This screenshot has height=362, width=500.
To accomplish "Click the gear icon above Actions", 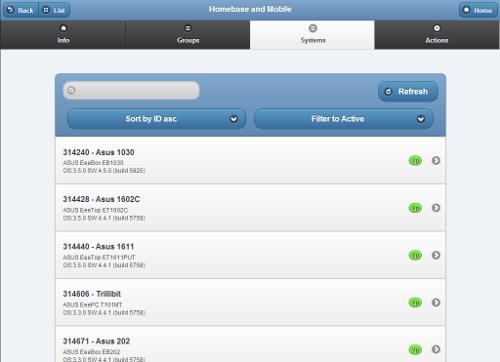I will tap(437, 28).
